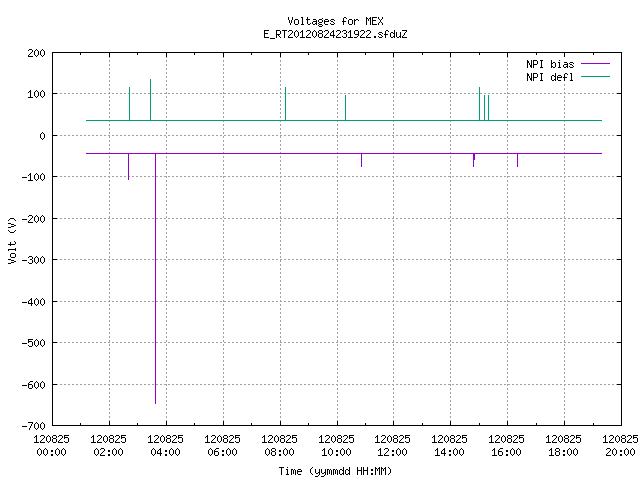The height and width of the screenshot is (480, 640).
Task: Click the y-axis tick label -700
Action: click(x=33, y=426)
